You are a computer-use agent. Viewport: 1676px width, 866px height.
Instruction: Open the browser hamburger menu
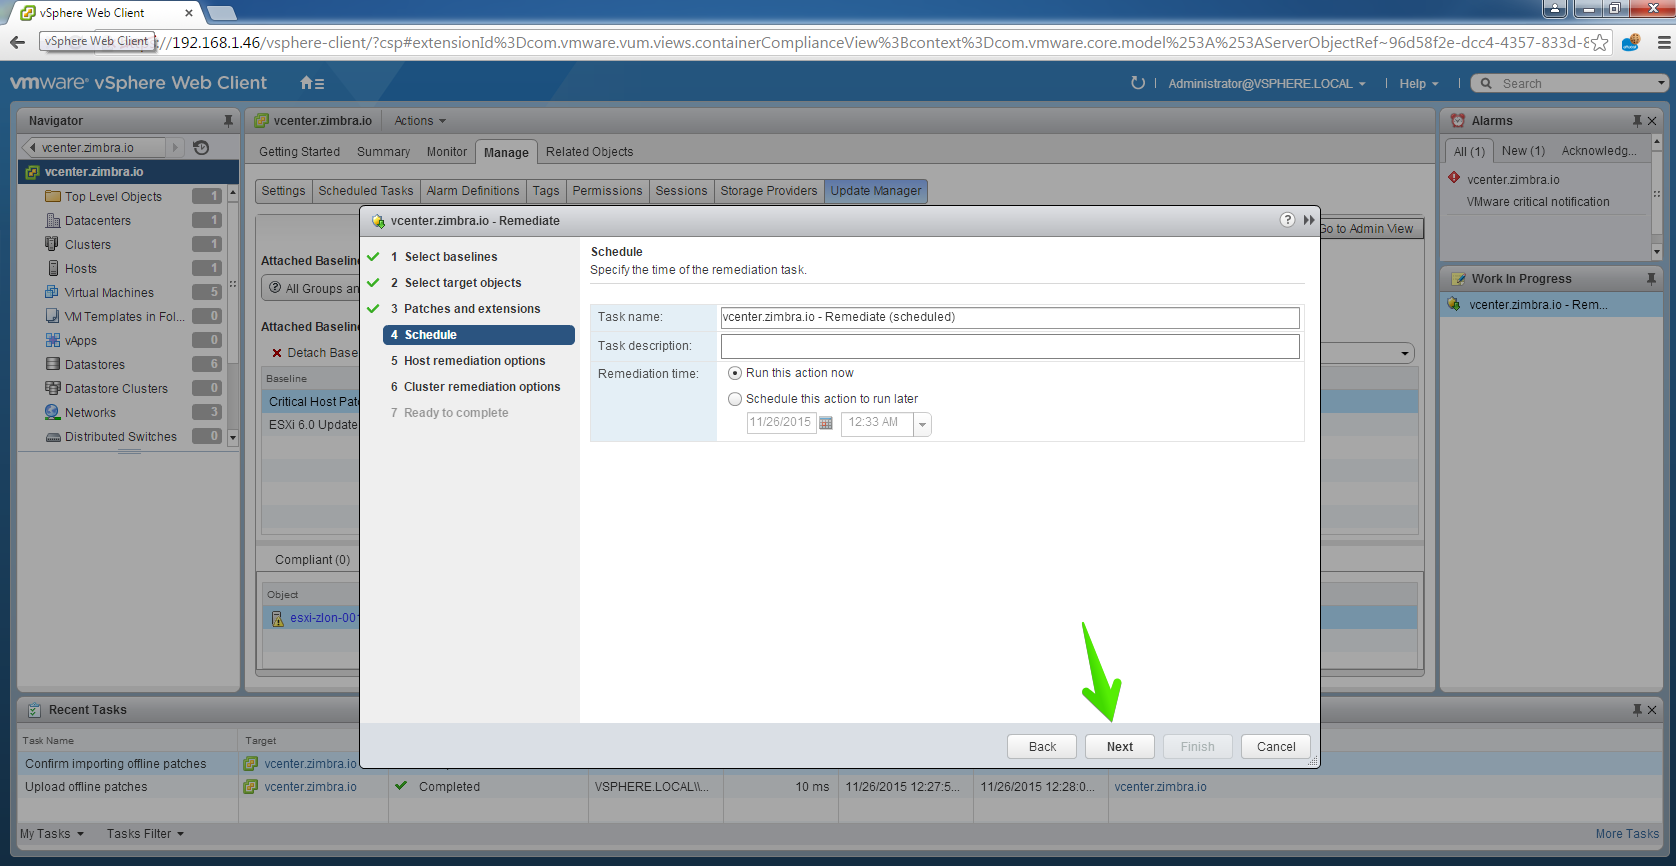tap(1664, 42)
